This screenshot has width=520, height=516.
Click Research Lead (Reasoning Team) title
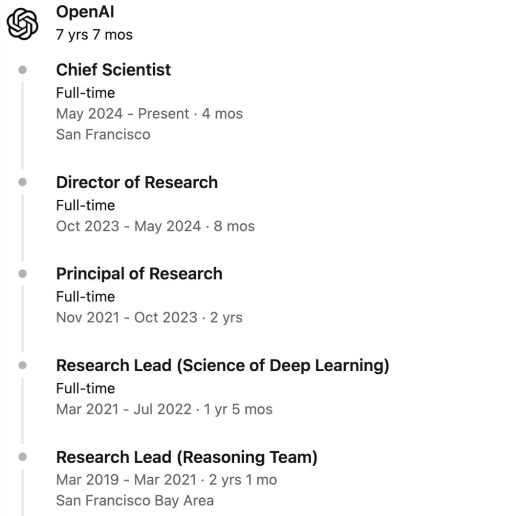point(187,457)
